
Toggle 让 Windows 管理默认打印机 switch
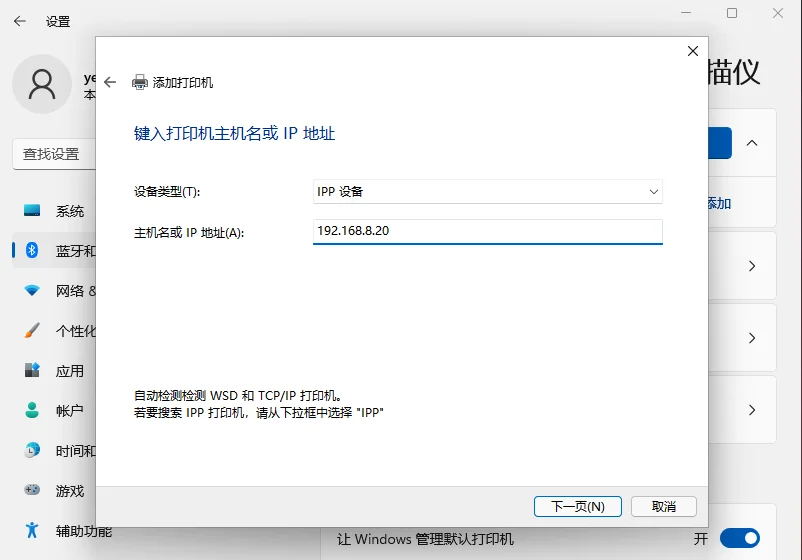click(740, 538)
